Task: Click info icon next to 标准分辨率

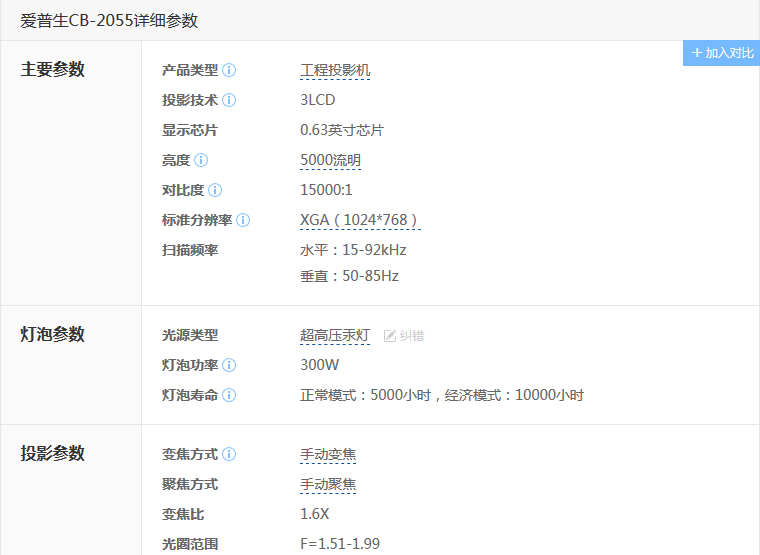Action: pyautogui.click(x=243, y=221)
